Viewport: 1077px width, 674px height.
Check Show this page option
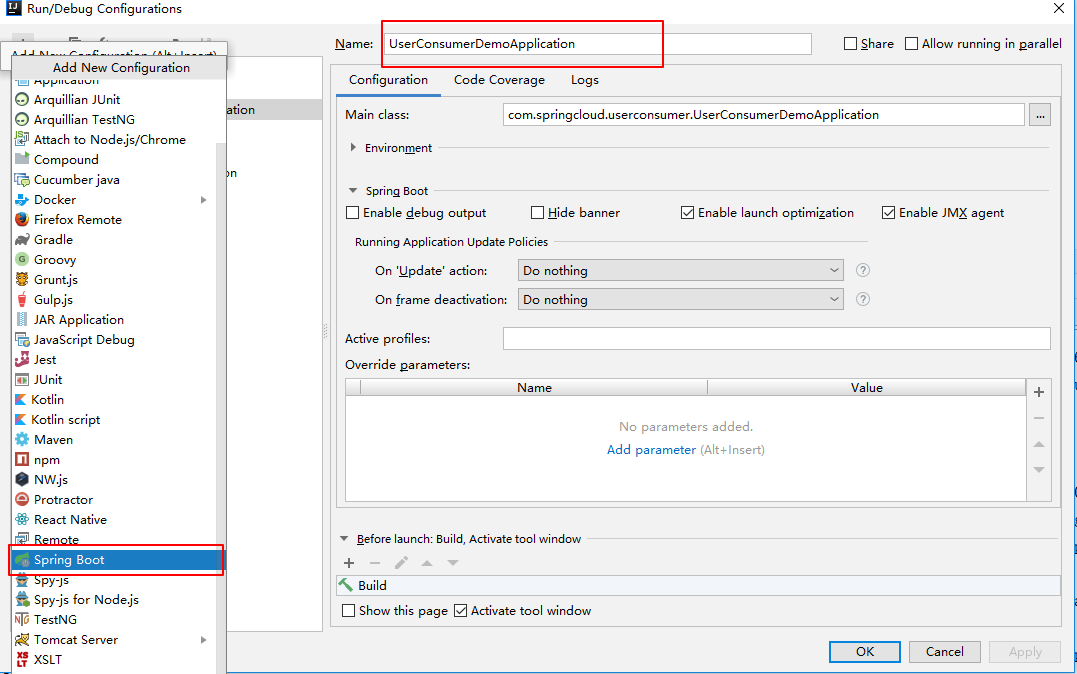[349, 610]
